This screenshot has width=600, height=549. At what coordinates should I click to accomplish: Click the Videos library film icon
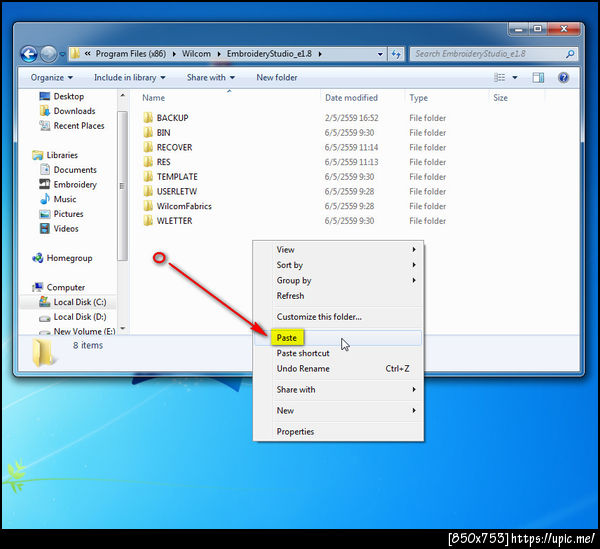point(45,228)
